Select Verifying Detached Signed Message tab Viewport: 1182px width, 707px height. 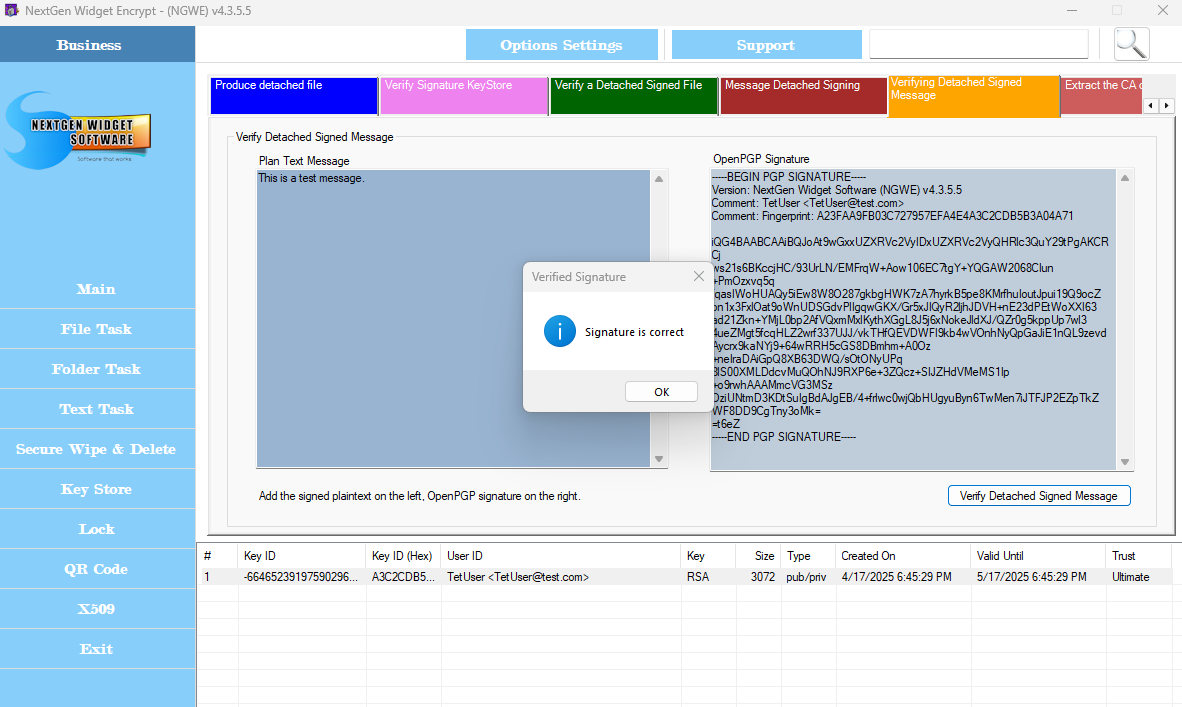(974, 96)
